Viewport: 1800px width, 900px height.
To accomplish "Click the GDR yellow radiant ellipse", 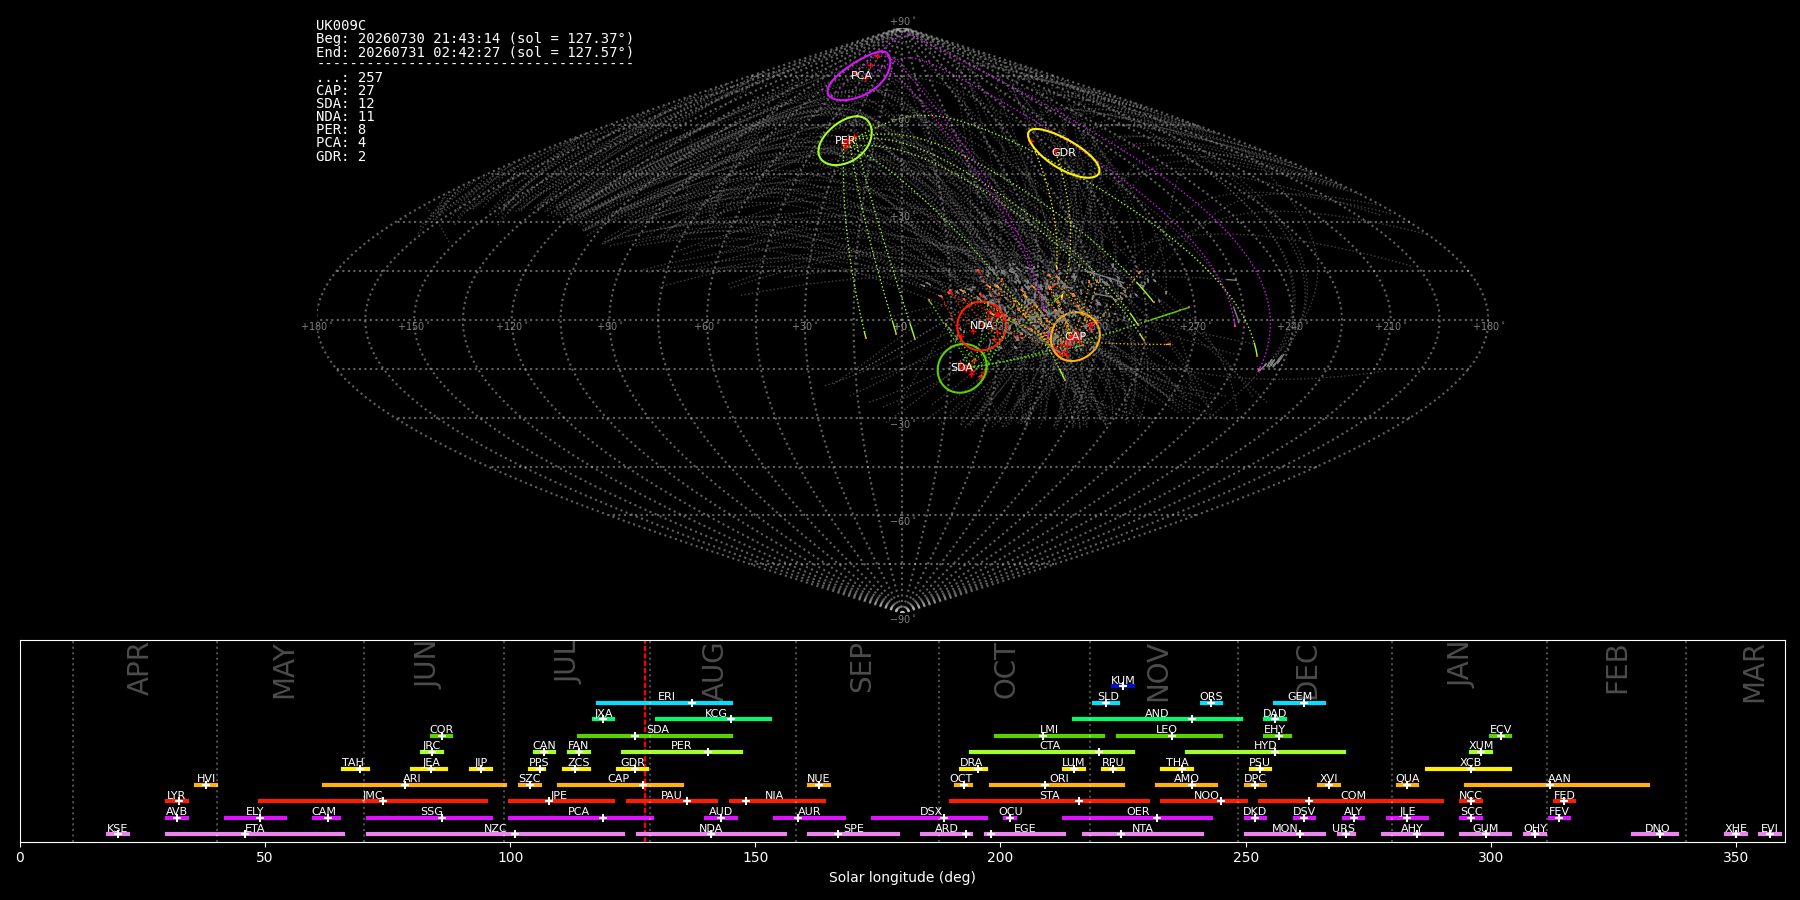I will pos(1063,153).
